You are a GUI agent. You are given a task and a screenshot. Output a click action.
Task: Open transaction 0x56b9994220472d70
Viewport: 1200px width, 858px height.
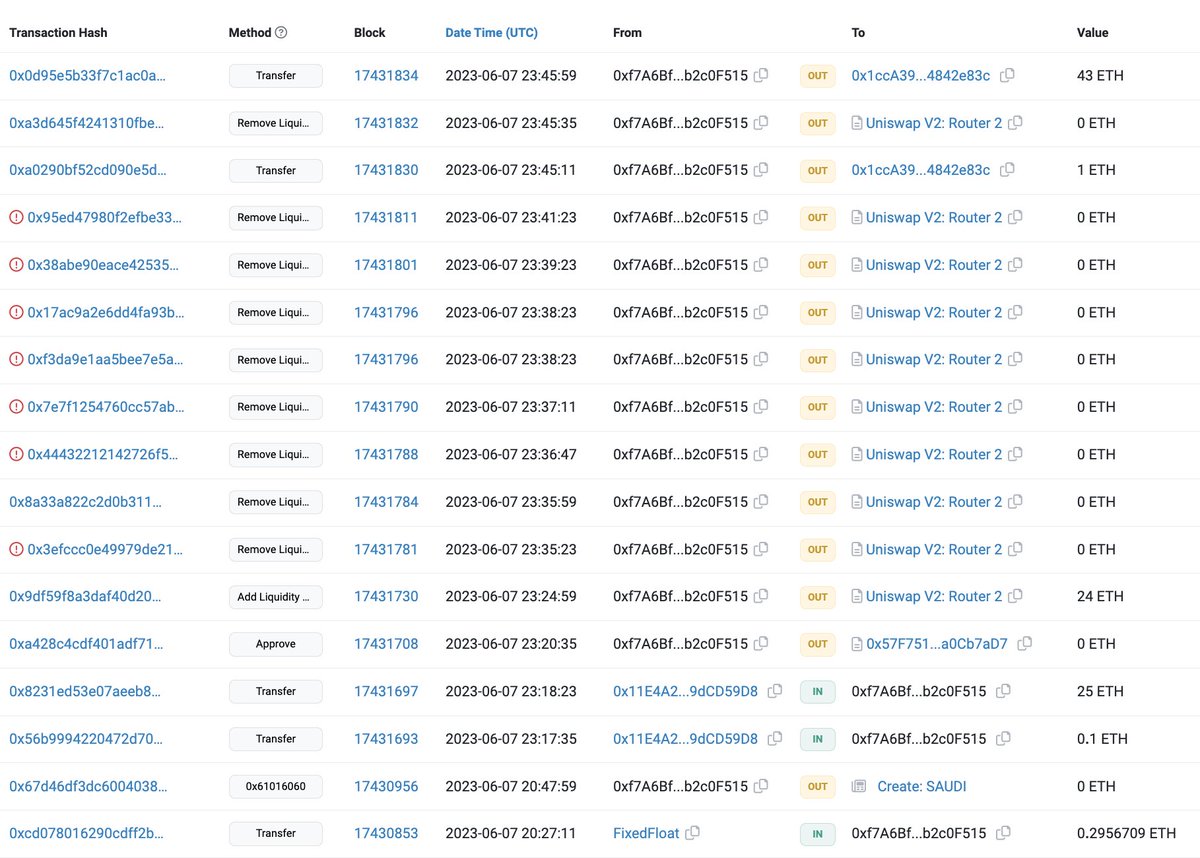click(x=85, y=738)
